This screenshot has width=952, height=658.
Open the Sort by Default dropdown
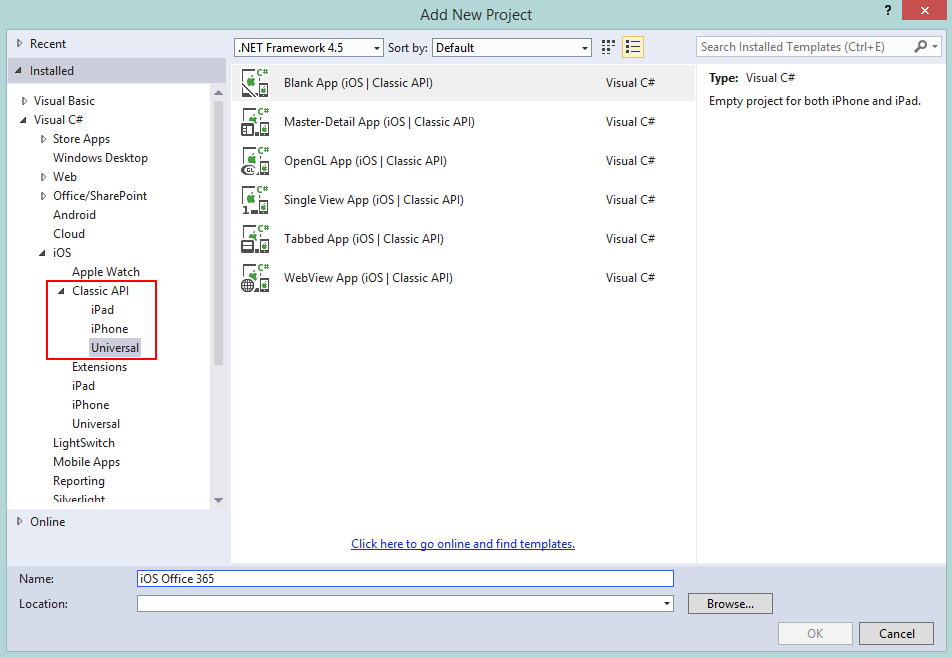[x=512, y=47]
